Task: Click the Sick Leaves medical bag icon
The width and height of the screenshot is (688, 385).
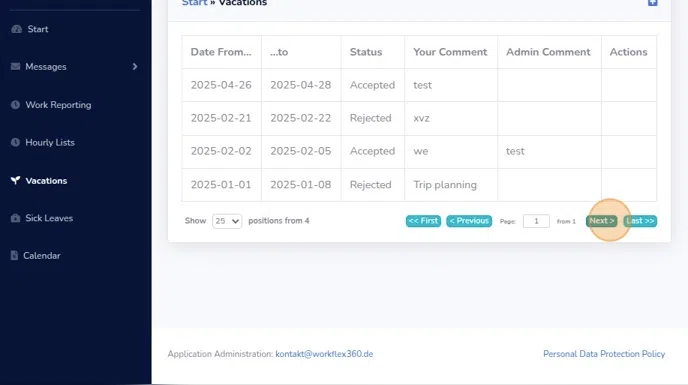Action: [15, 218]
